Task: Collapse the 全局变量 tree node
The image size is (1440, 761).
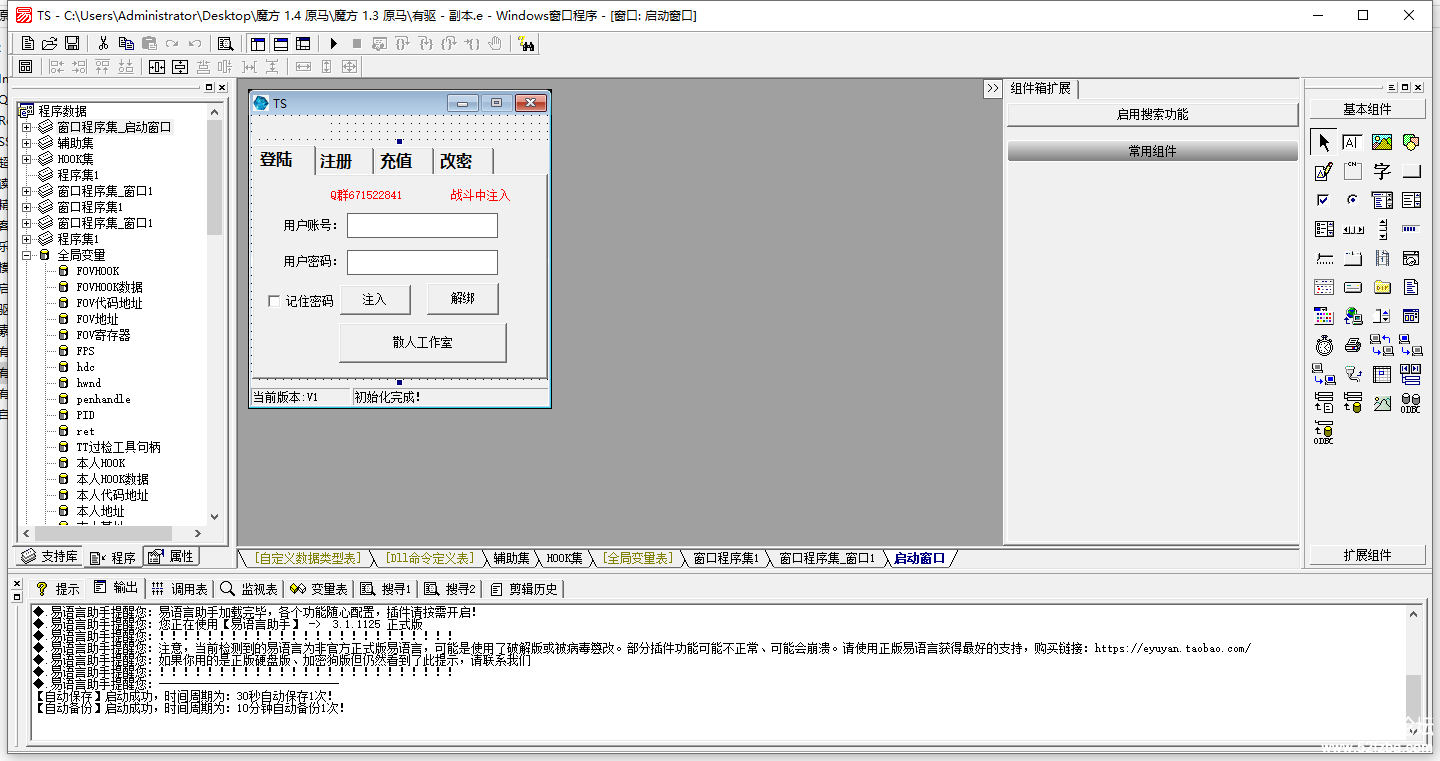Action: (x=27, y=255)
